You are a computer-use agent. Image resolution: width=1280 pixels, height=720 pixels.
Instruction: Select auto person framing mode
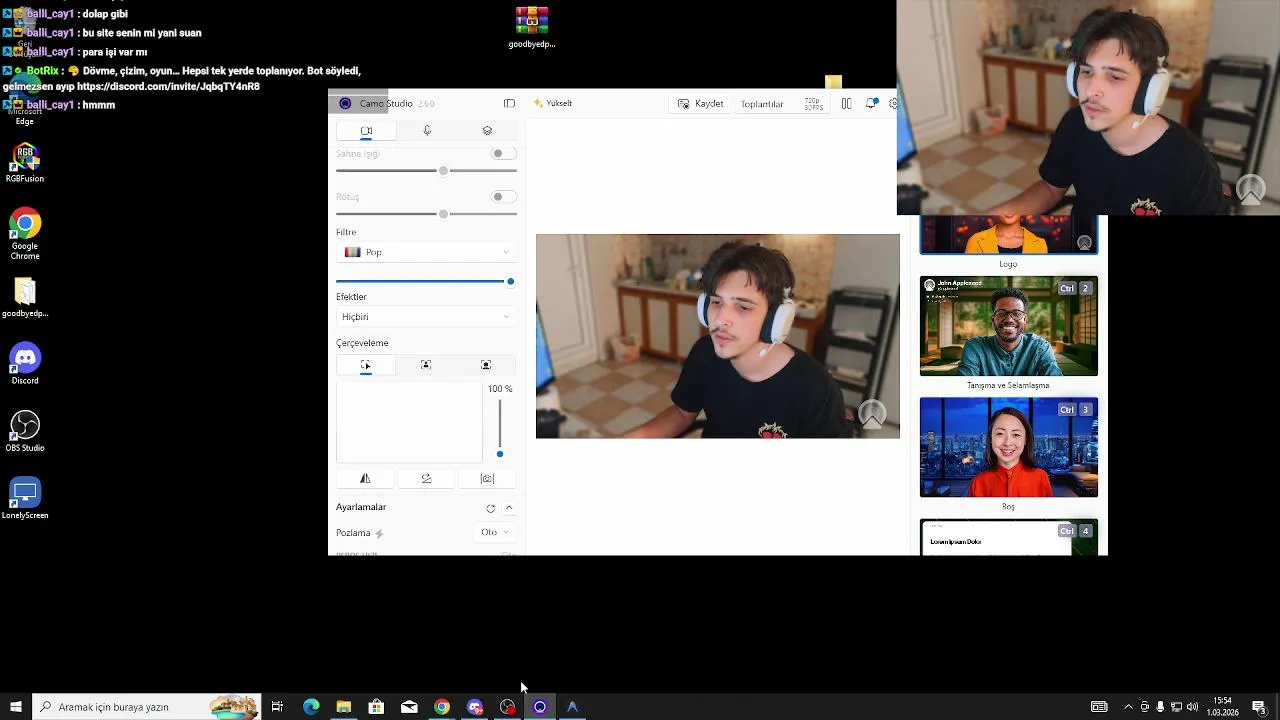pyautogui.click(x=426, y=365)
